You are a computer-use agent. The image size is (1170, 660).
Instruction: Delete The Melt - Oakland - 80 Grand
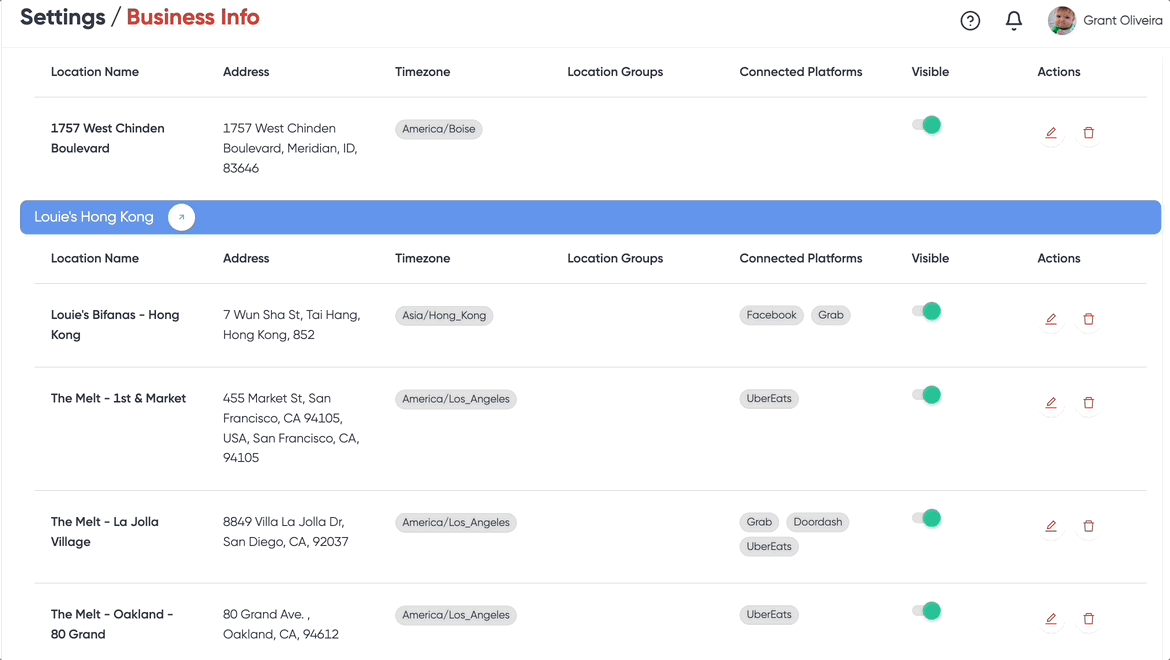click(1089, 618)
